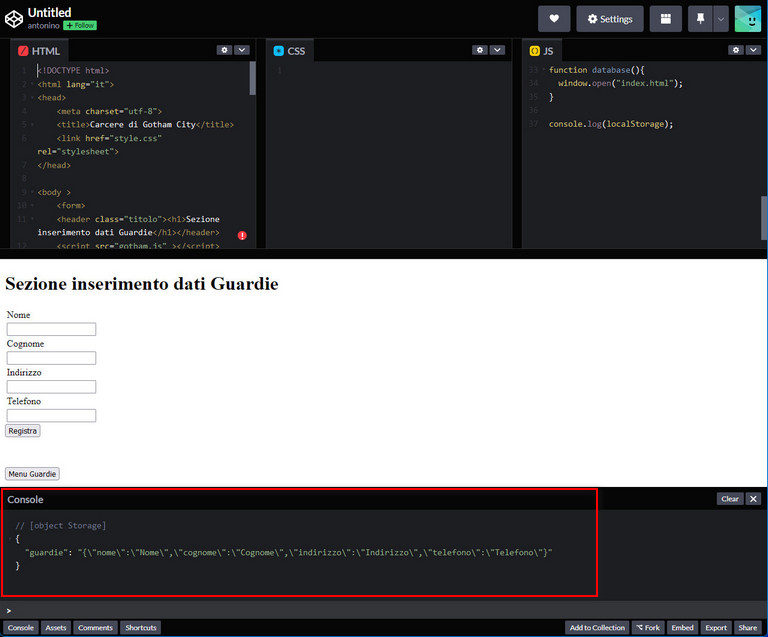This screenshot has height=637, width=768.
Task: Click the pin icon in header
Action: tap(700, 19)
